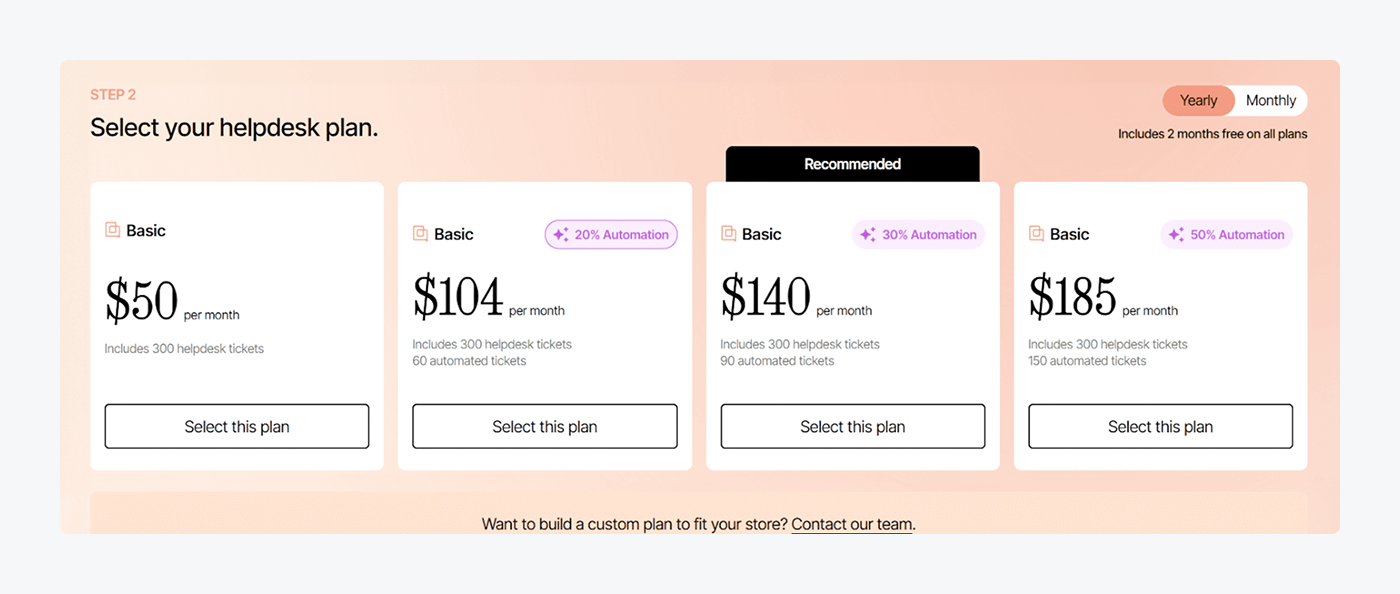Click the Basic plan icon on the $140 card

728,233
